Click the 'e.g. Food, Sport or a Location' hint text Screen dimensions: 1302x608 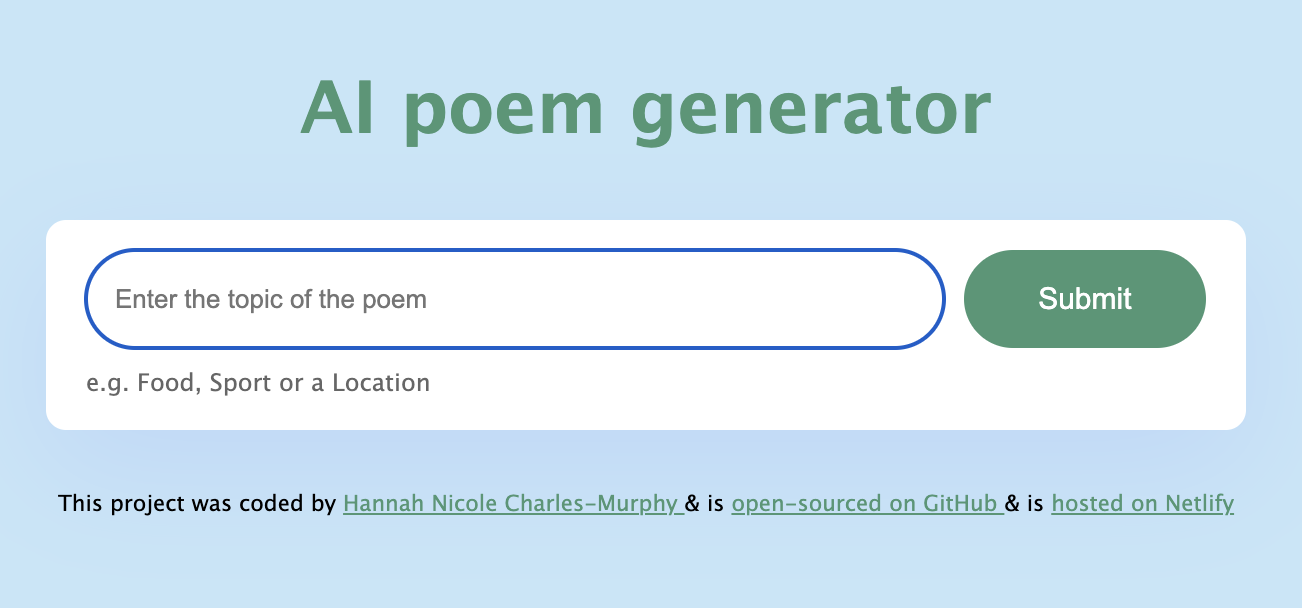click(258, 382)
